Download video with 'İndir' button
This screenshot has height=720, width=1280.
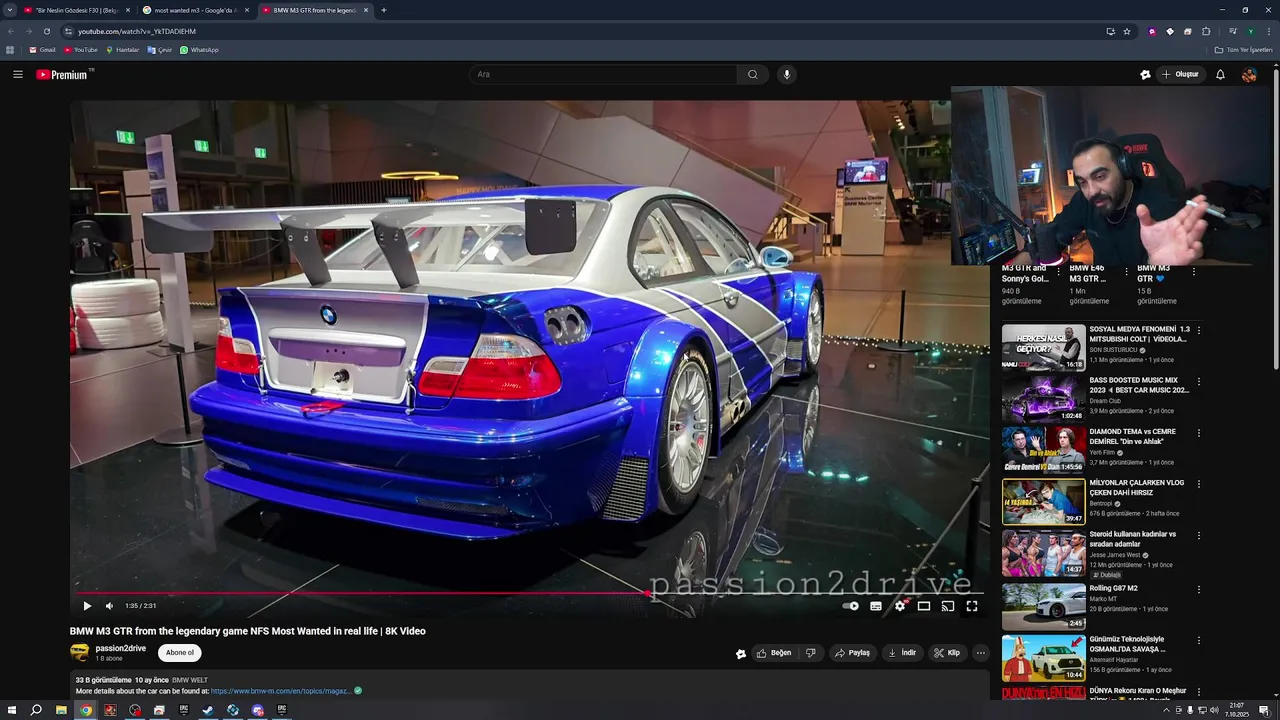click(902, 653)
